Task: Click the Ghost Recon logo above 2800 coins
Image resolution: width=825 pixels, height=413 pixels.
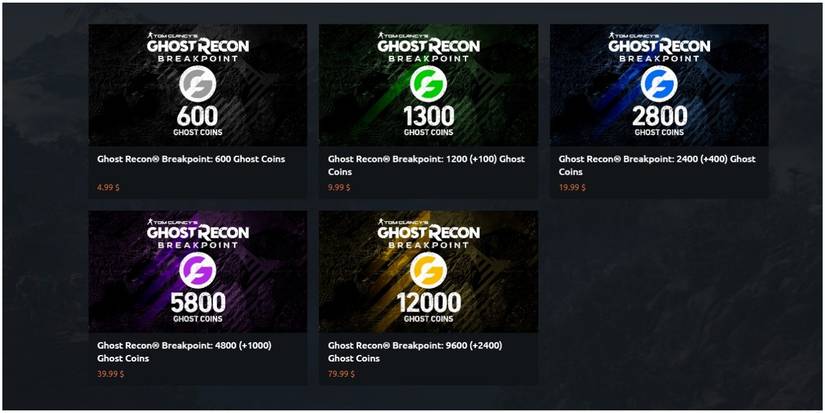Action: click(x=659, y=47)
